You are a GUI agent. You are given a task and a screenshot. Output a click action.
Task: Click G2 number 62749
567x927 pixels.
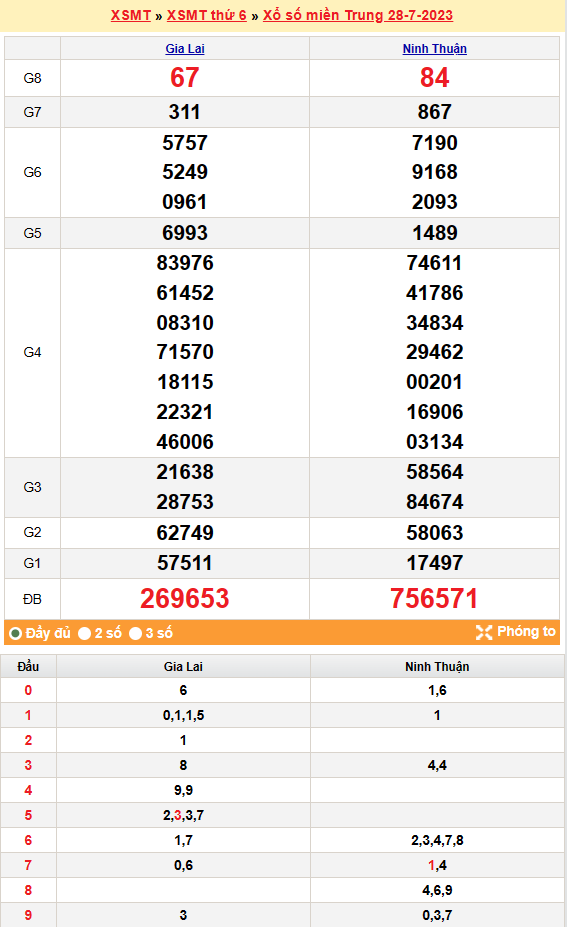point(184,533)
